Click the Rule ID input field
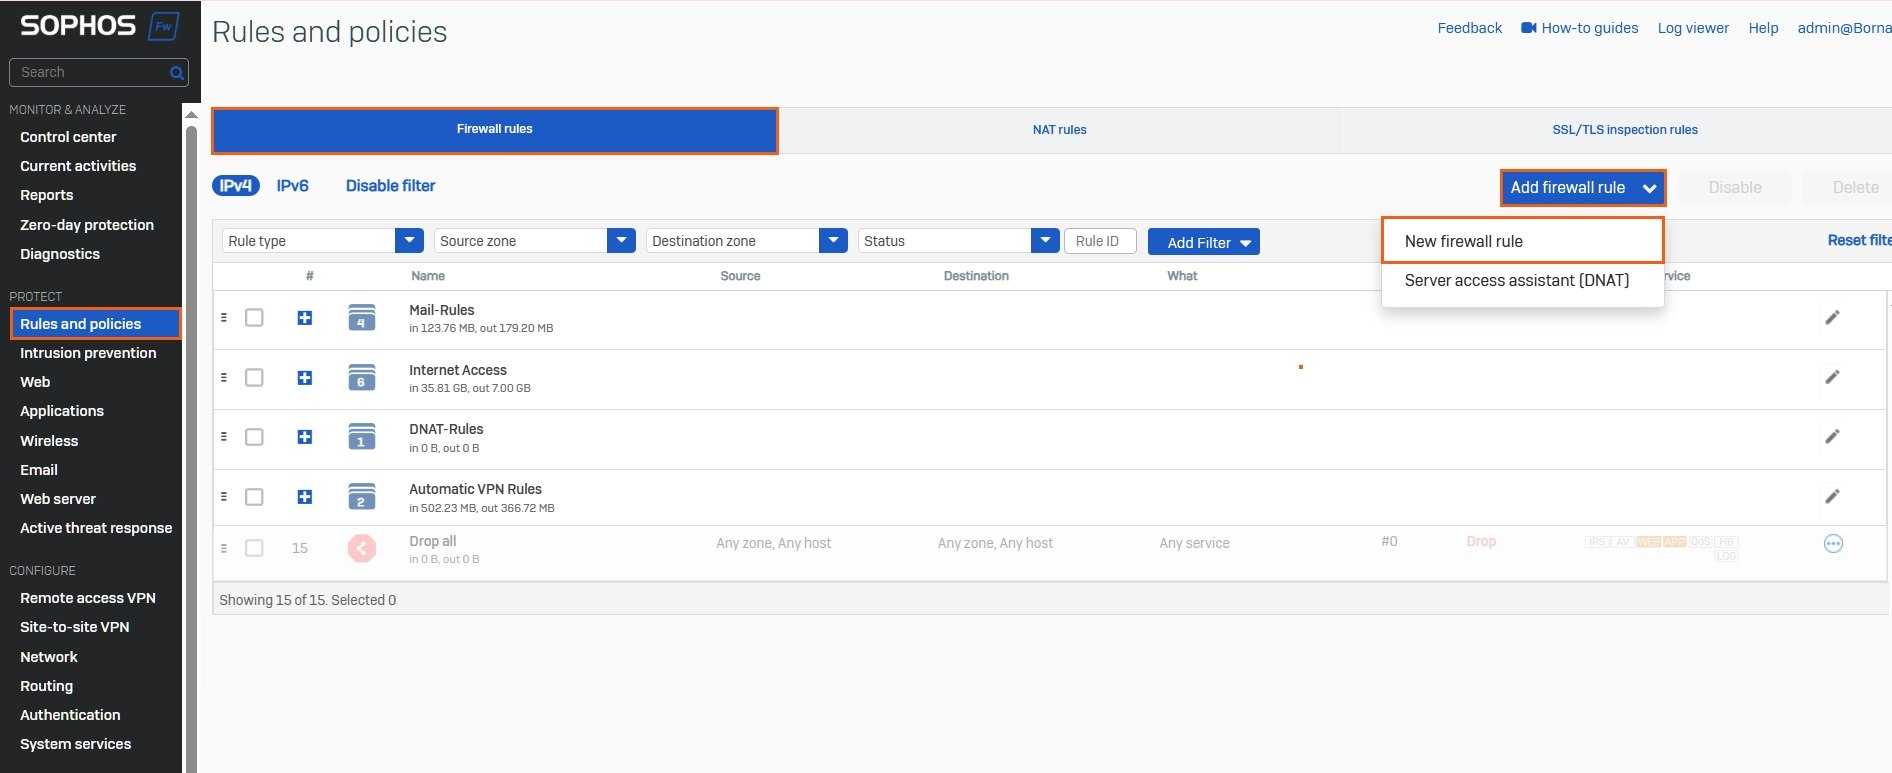1892x773 pixels. [1100, 241]
